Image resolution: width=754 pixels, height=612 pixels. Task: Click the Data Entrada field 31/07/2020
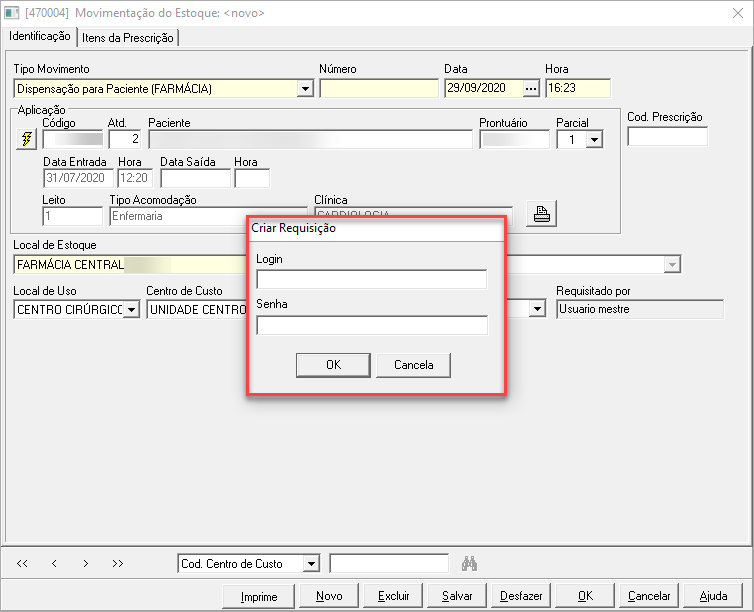[x=78, y=178]
